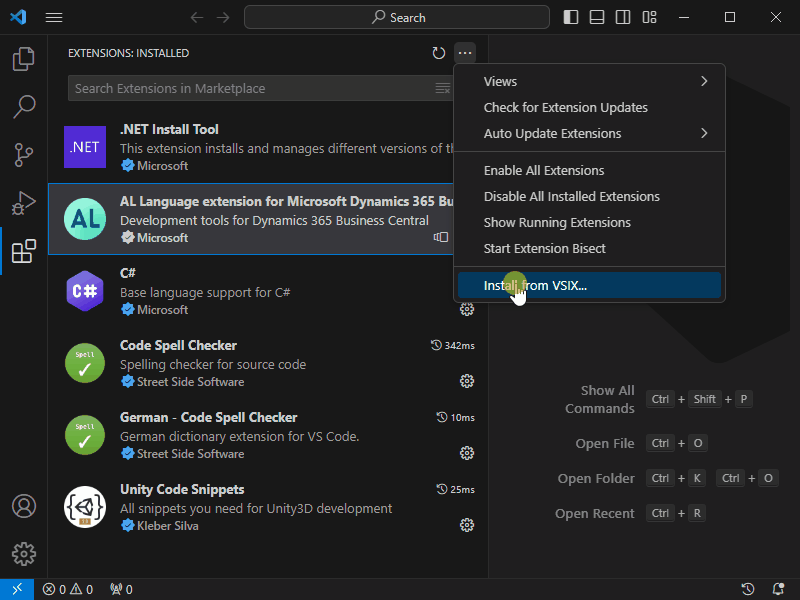
Task: Open .NET Install Tool extension title
Action: tap(169, 130)
